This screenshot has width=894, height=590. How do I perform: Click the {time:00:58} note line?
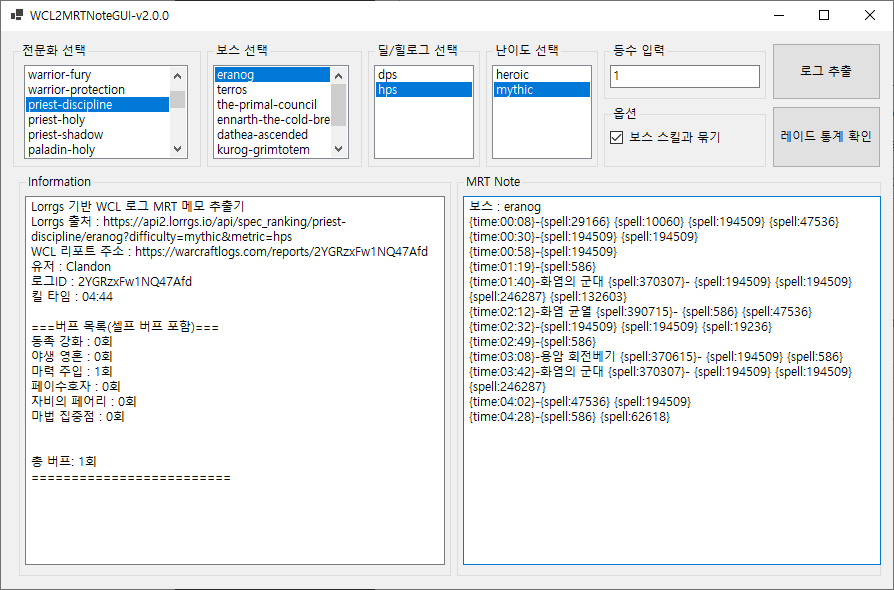[543, 251]
